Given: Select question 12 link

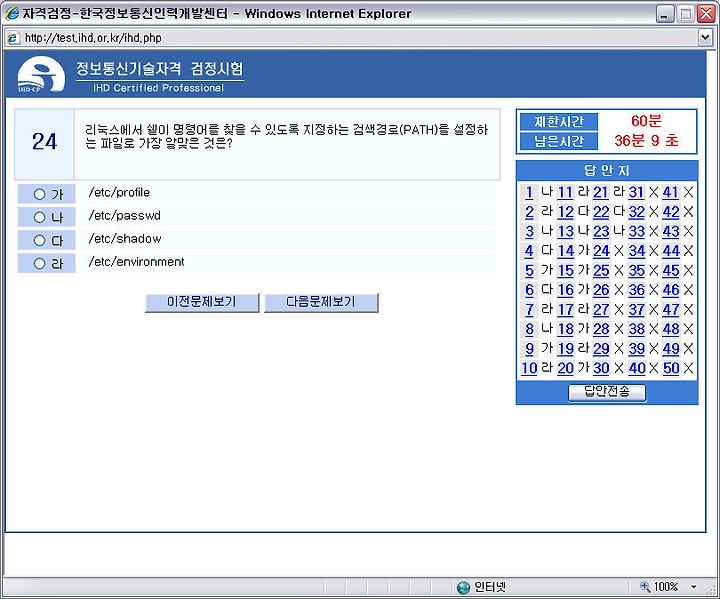Looking at the screenshot, I should pyautogui.click(x=565, y=212).
